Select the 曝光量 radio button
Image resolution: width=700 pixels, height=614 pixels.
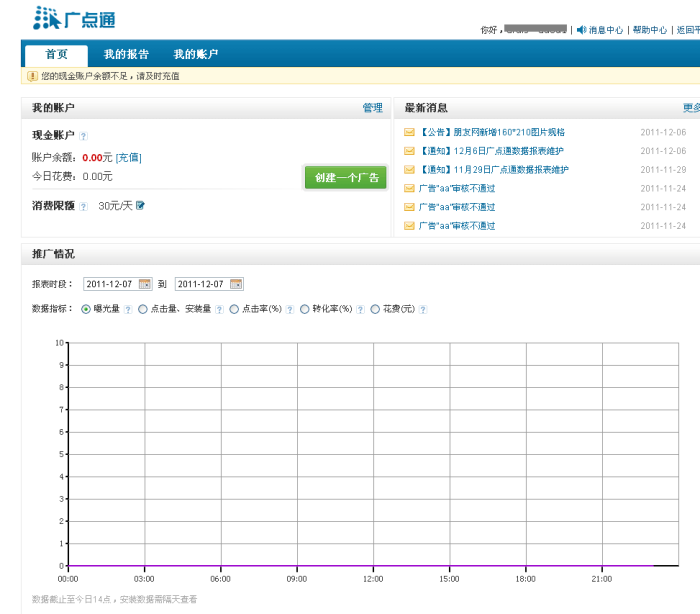point(86,310)
